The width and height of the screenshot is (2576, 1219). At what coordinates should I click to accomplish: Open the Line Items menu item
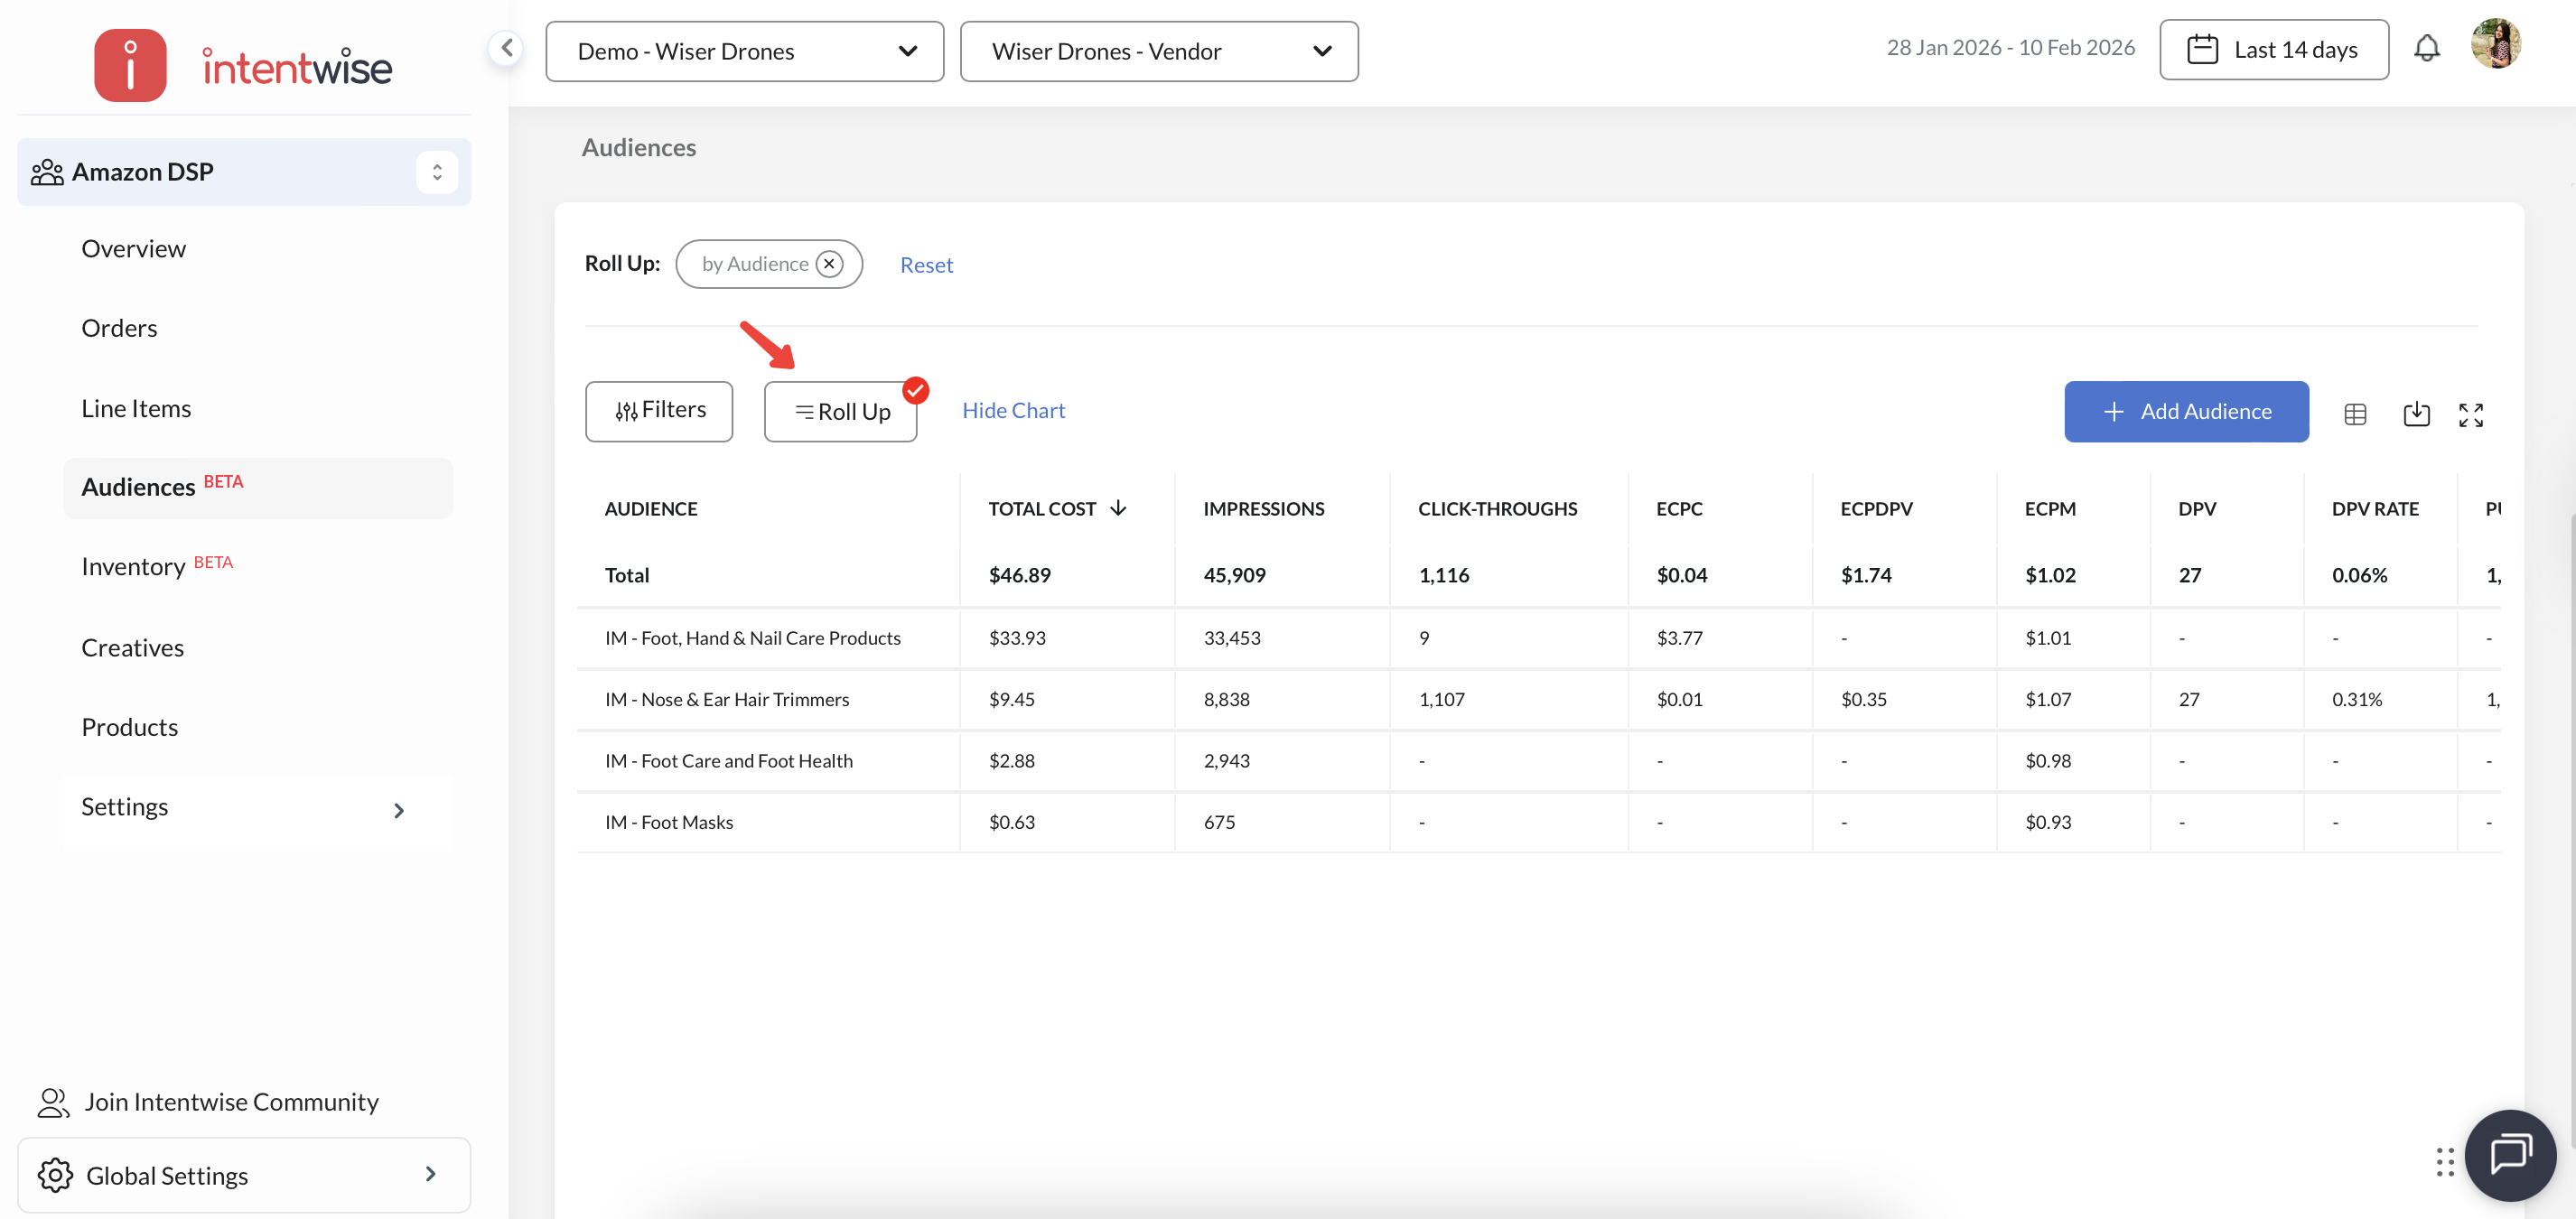click(136, 408)
